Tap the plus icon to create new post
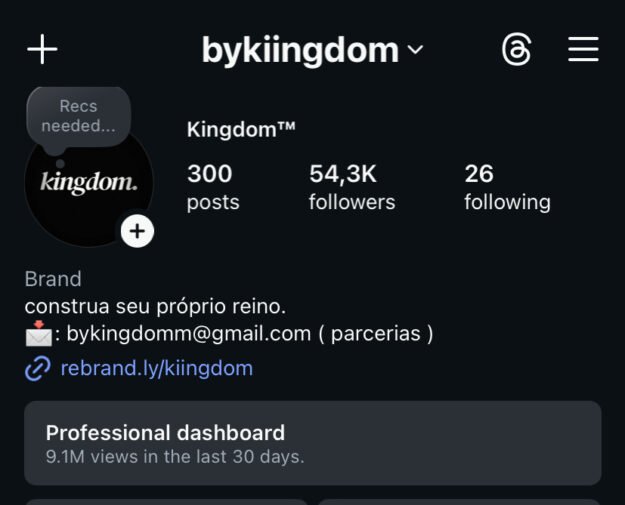 click(42, 49)
